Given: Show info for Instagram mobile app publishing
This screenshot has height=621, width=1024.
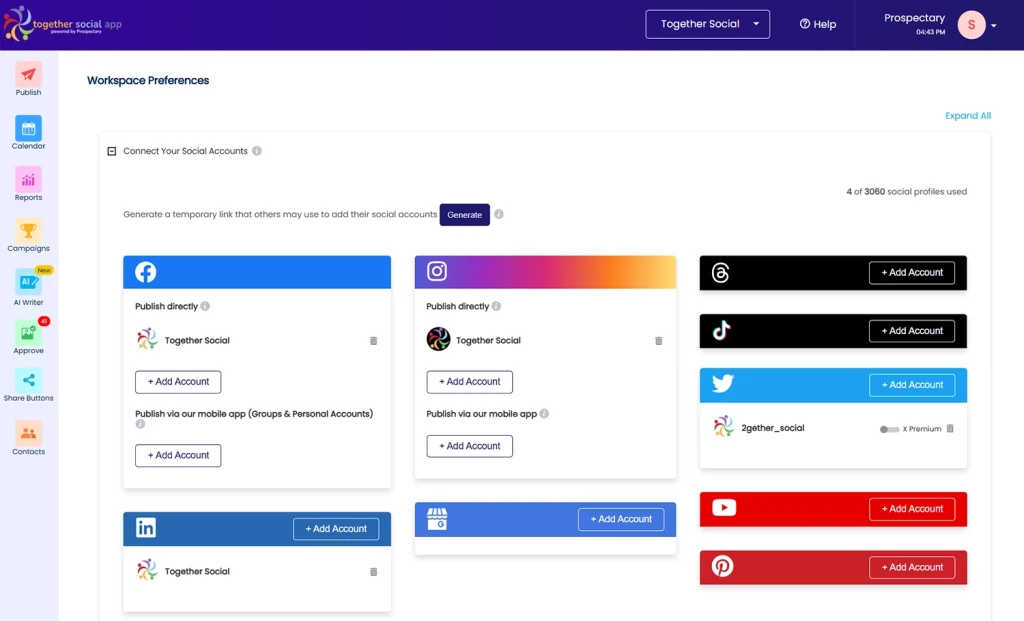Looking at the screenshot, I should click(544, 413).
